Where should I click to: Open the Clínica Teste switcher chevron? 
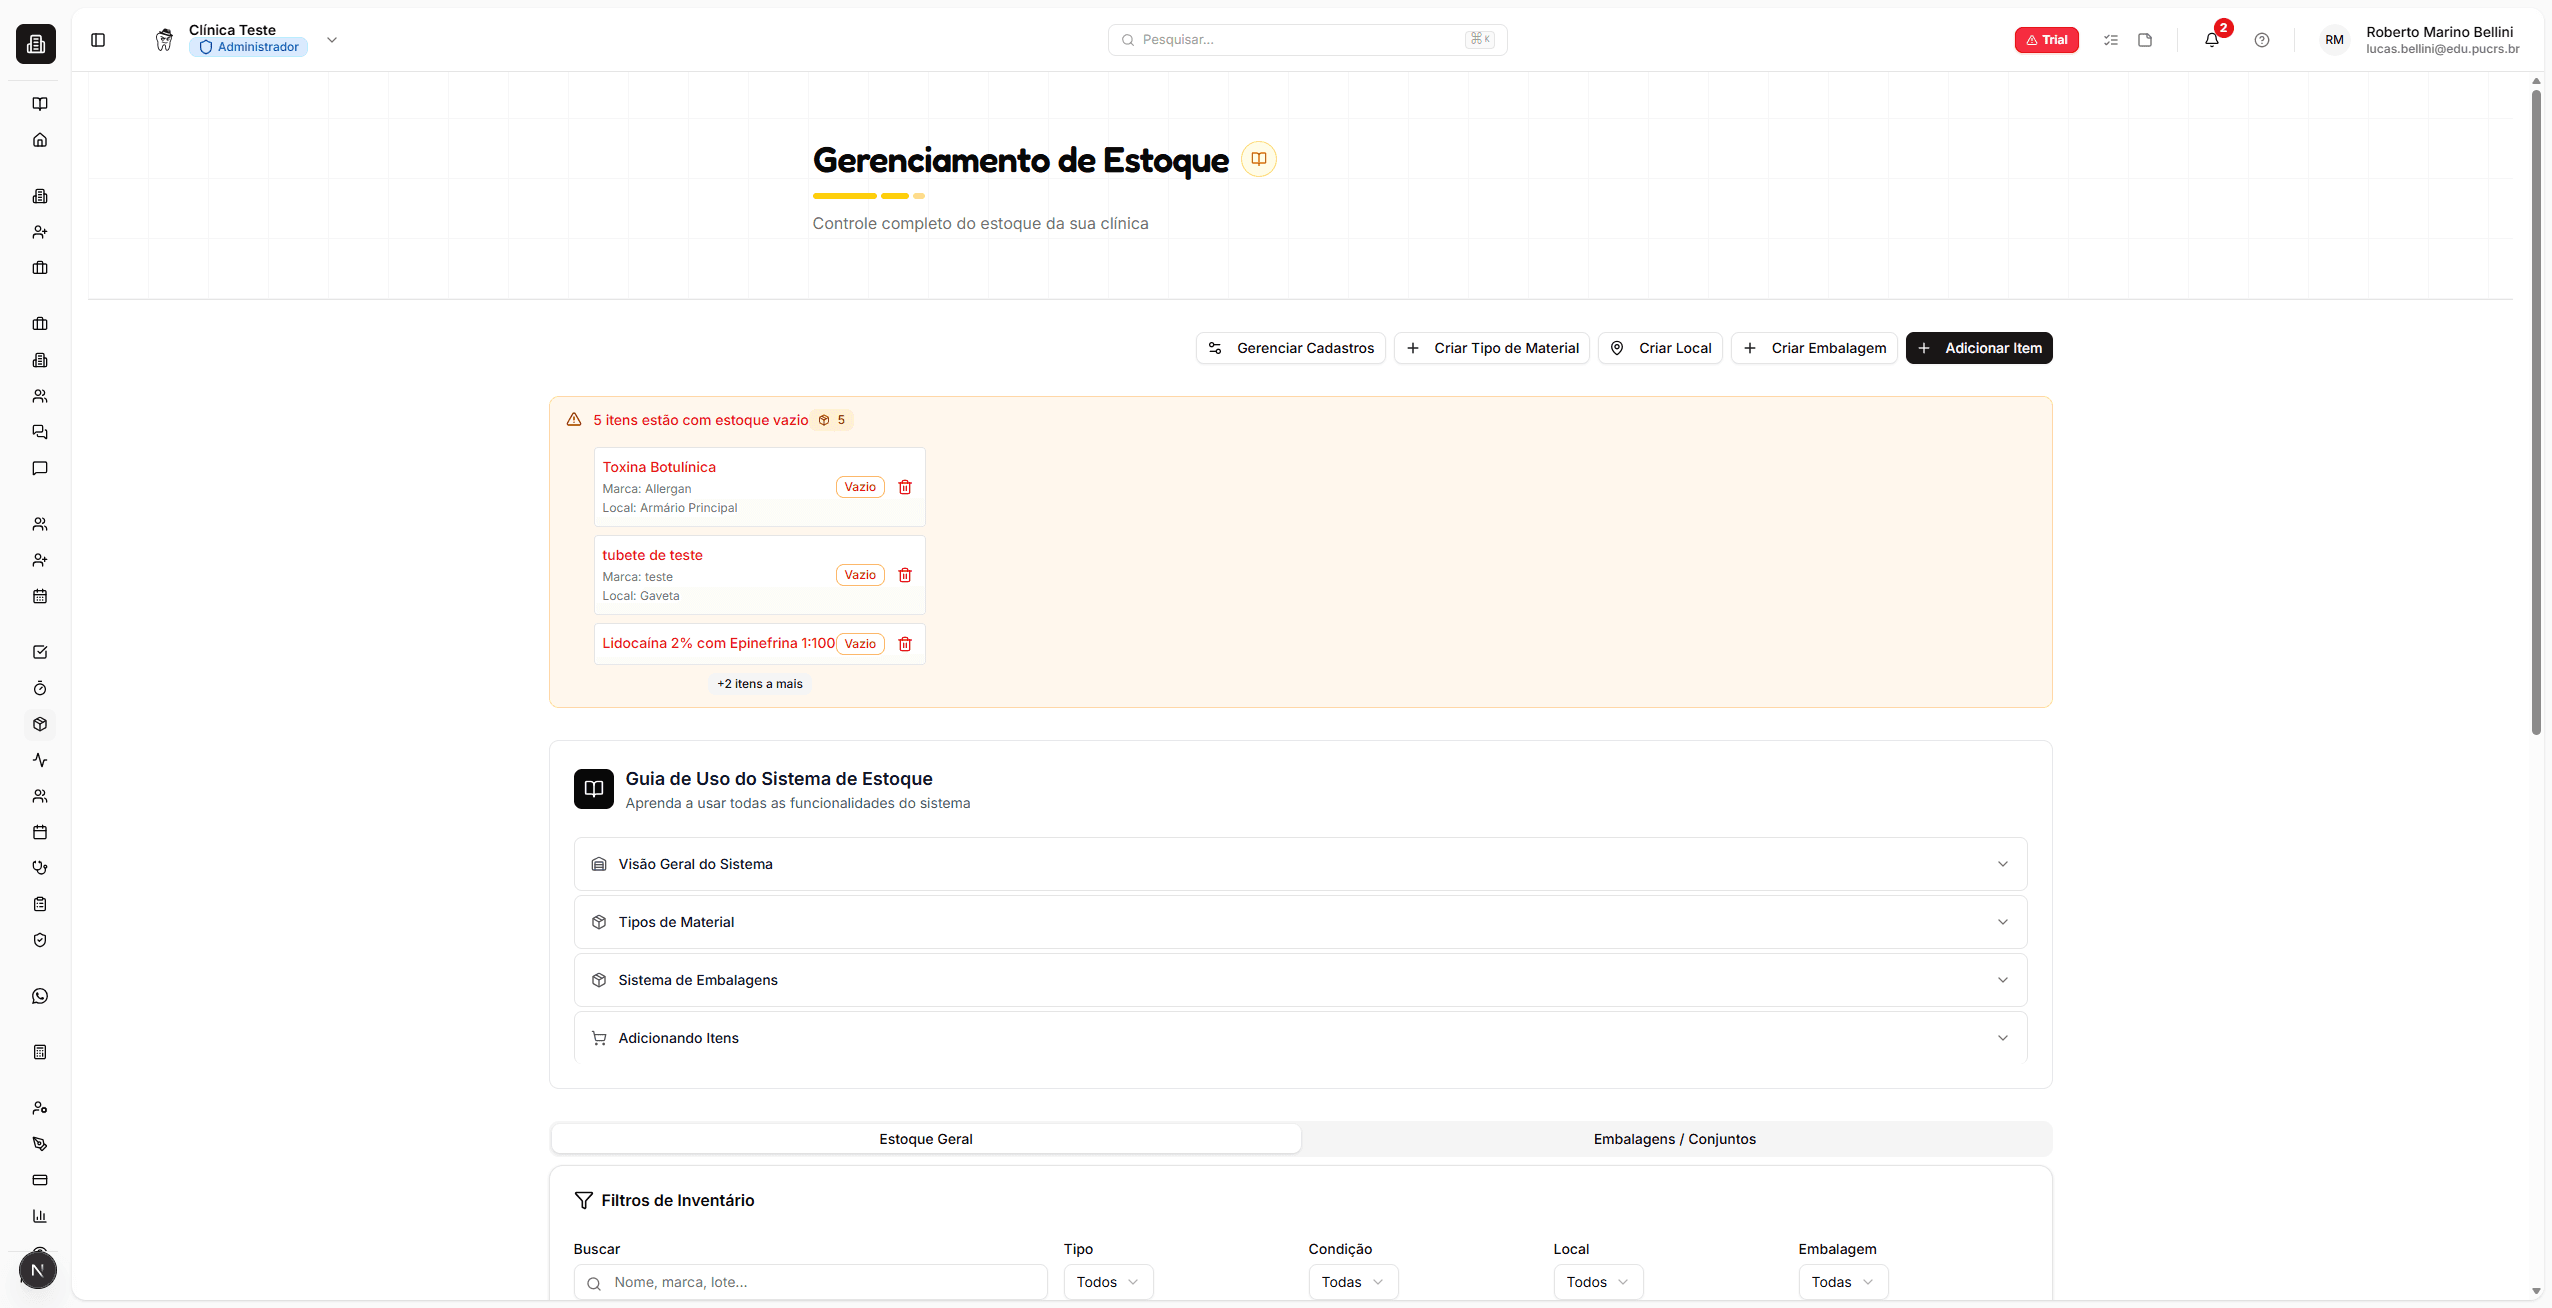[332, 40]
